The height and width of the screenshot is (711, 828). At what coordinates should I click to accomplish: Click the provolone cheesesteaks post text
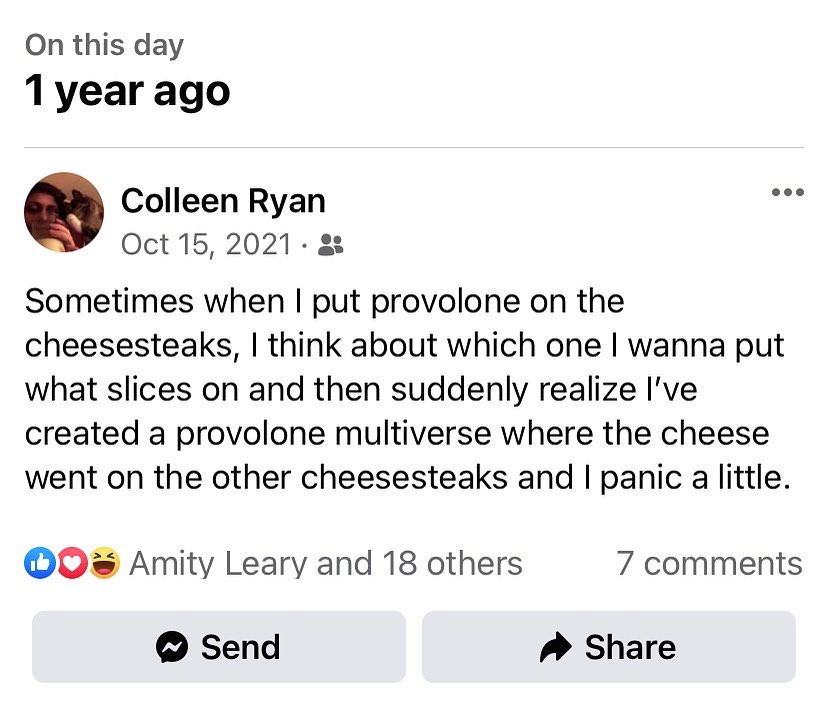tap(405, 389)
